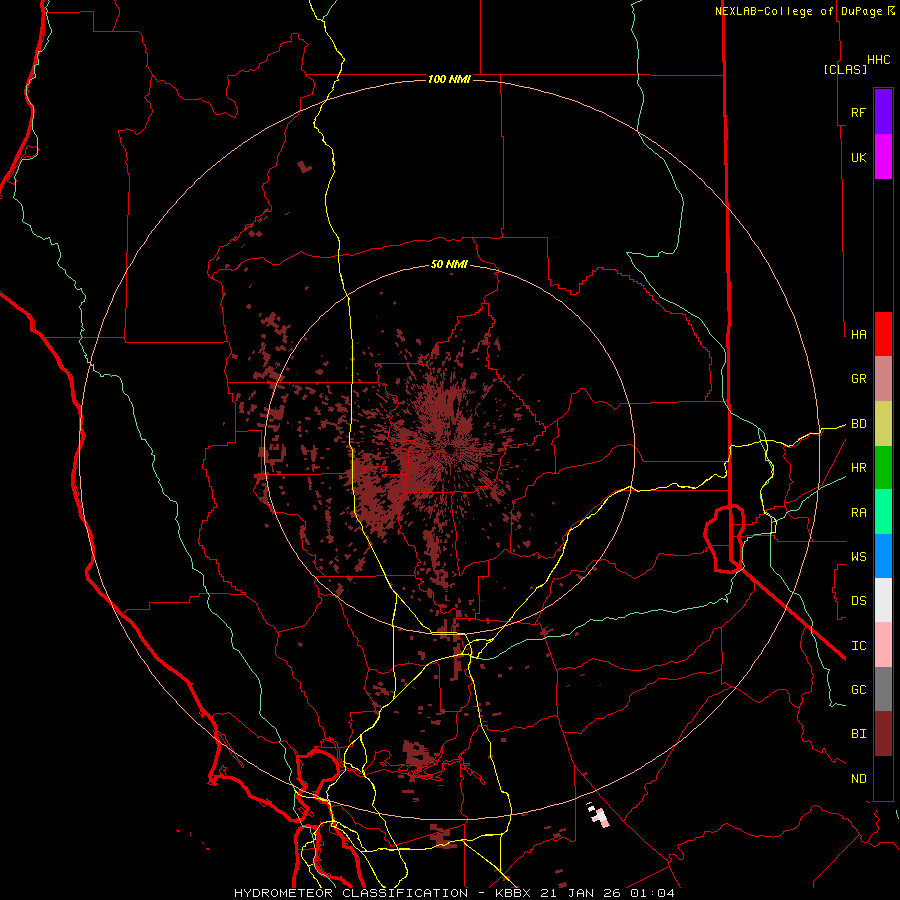Click the UK legend label
Viewport: 900px width, 900px height.
pyautogui.click(x=859, y=157)
